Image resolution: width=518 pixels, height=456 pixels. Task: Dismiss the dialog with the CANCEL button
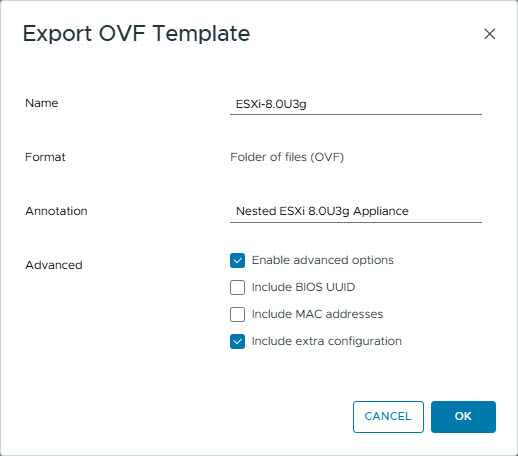coord(388,417)
